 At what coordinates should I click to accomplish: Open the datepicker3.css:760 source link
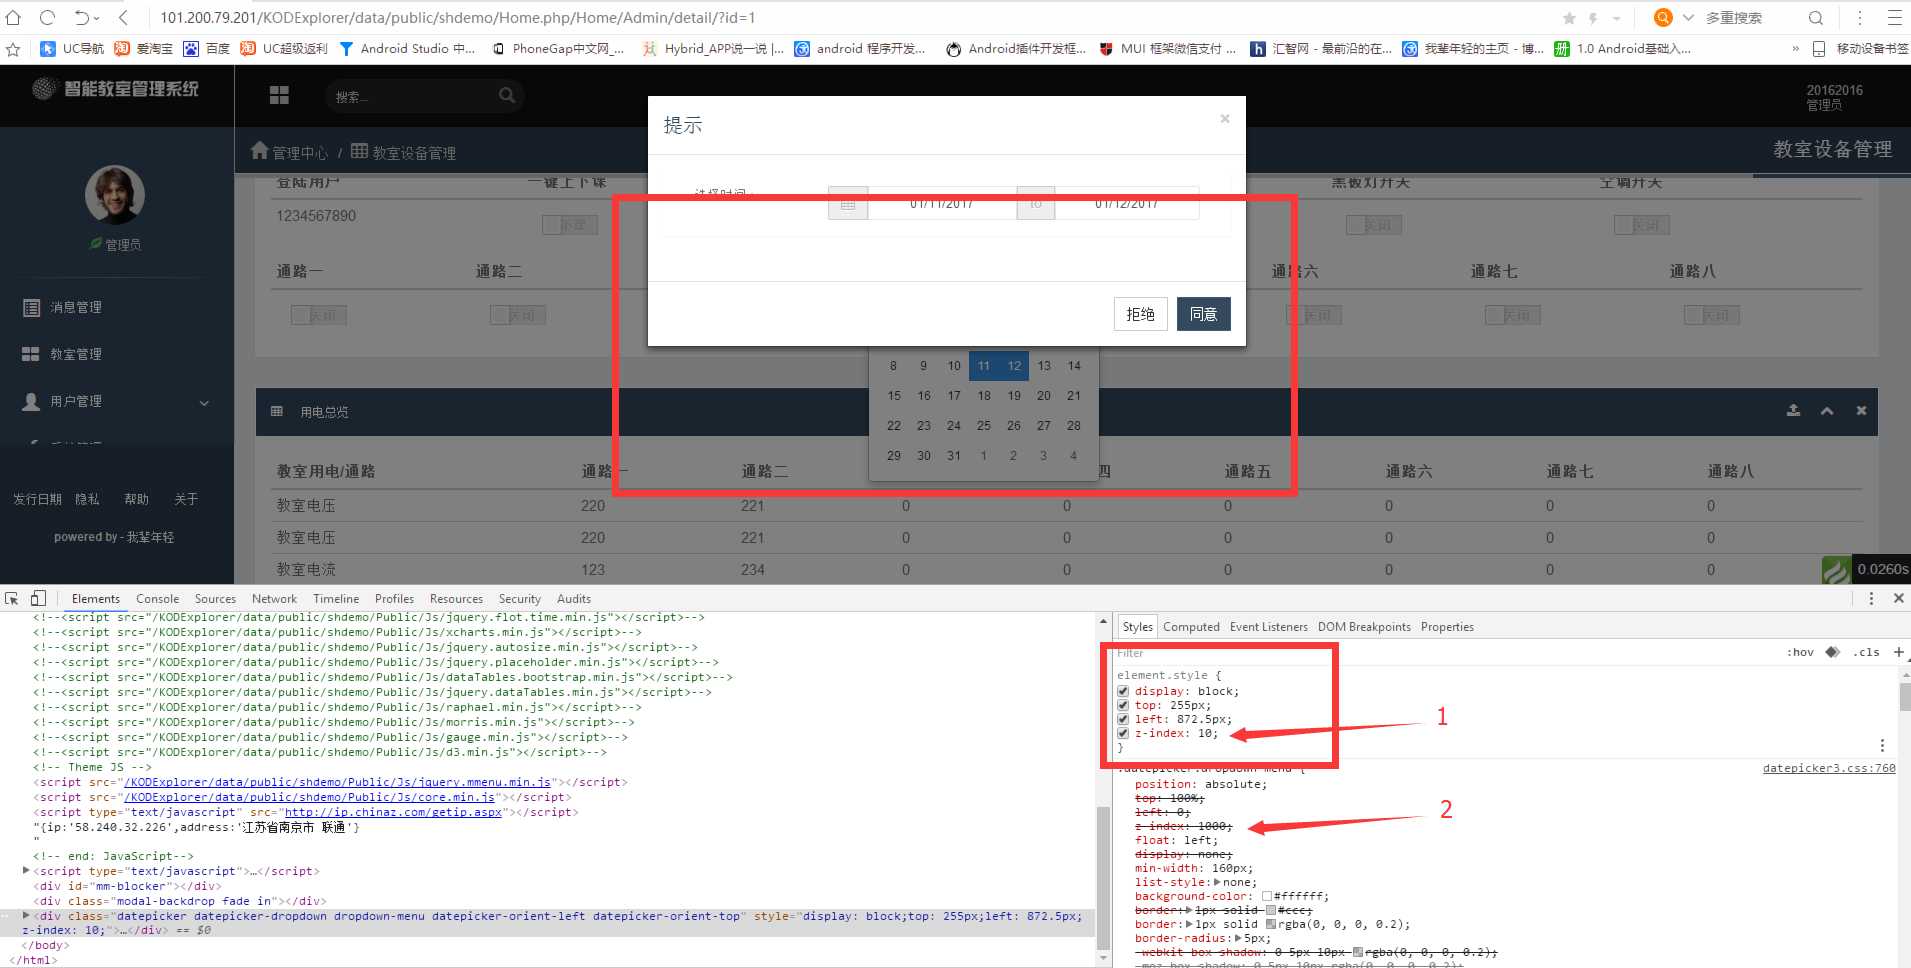click(1829, 768)
